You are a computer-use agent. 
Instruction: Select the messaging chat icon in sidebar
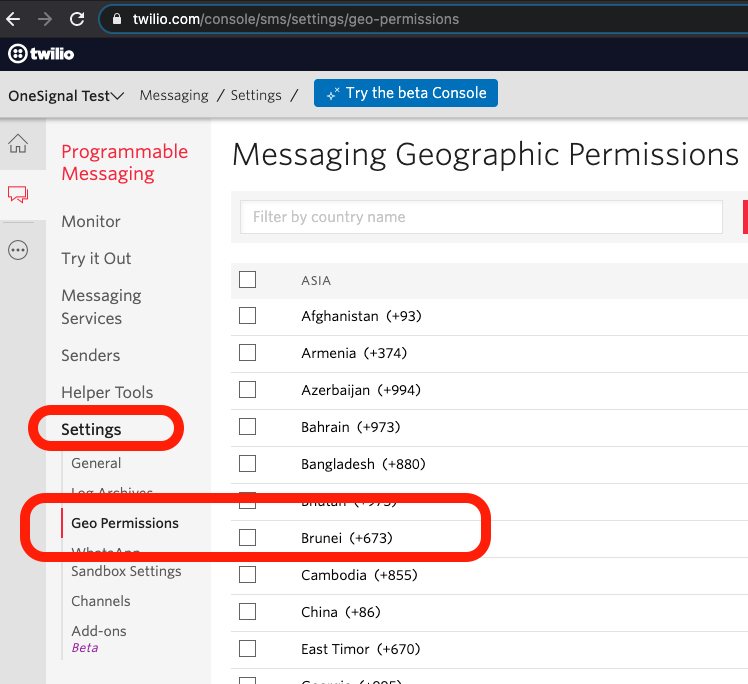[x=18, y=194]
